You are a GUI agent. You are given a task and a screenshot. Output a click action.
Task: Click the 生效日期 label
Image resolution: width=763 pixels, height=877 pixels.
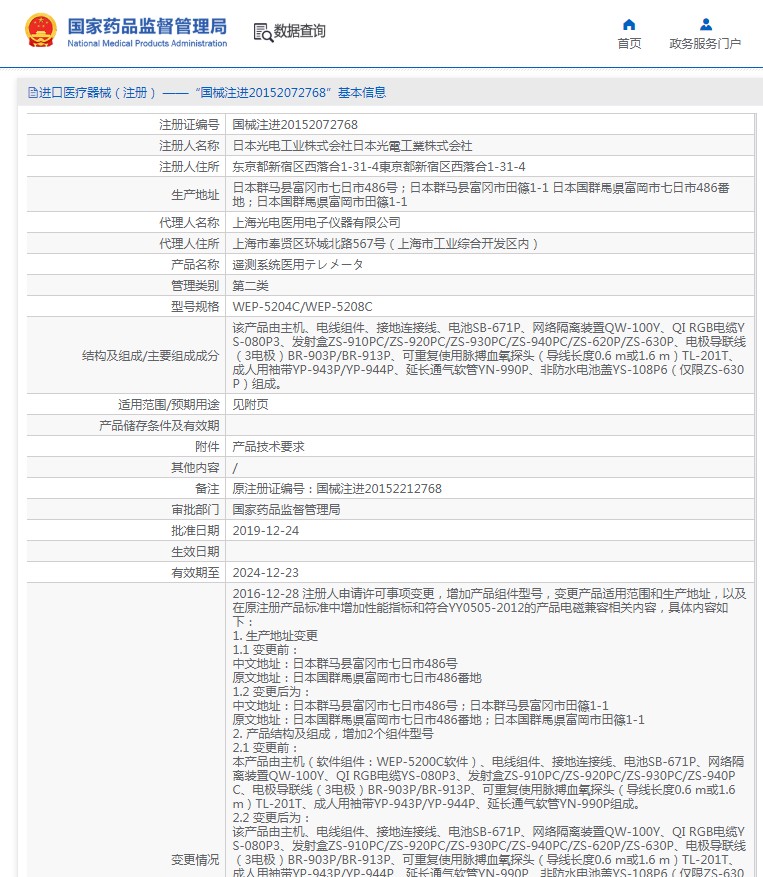coord(195,551)
